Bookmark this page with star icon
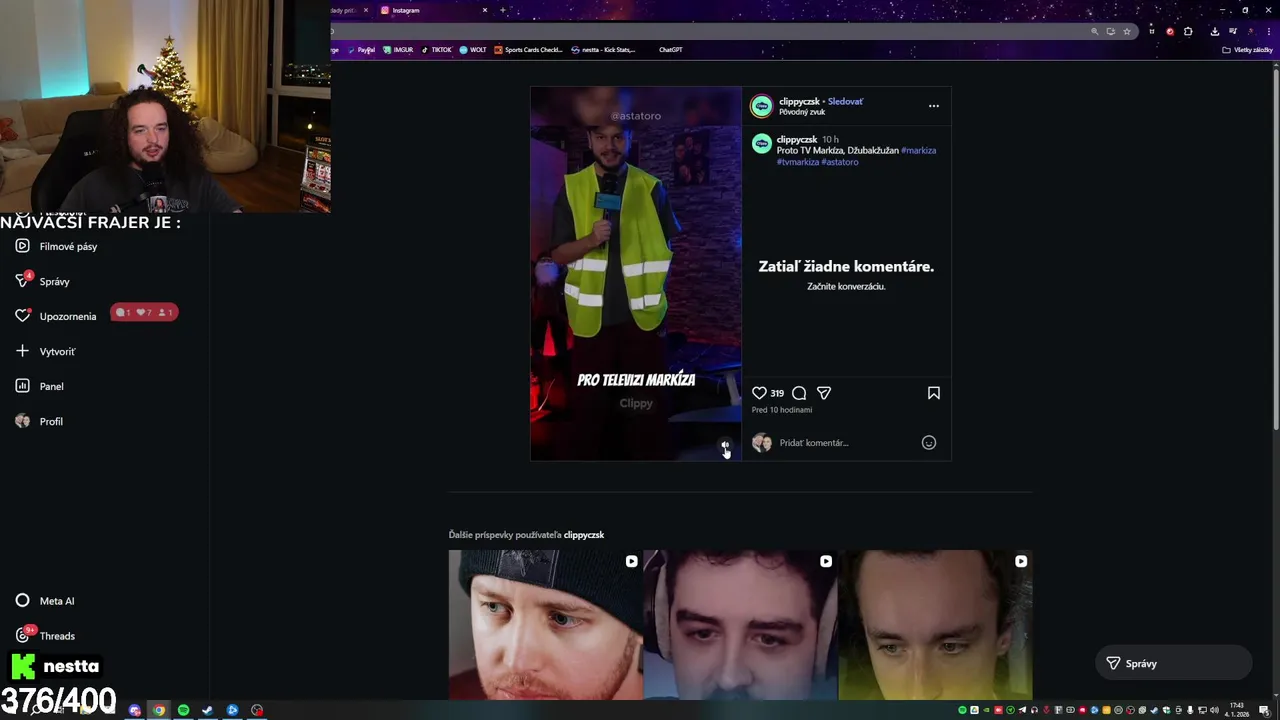Screen dimensions: 1280x720 coord(1127,31)
